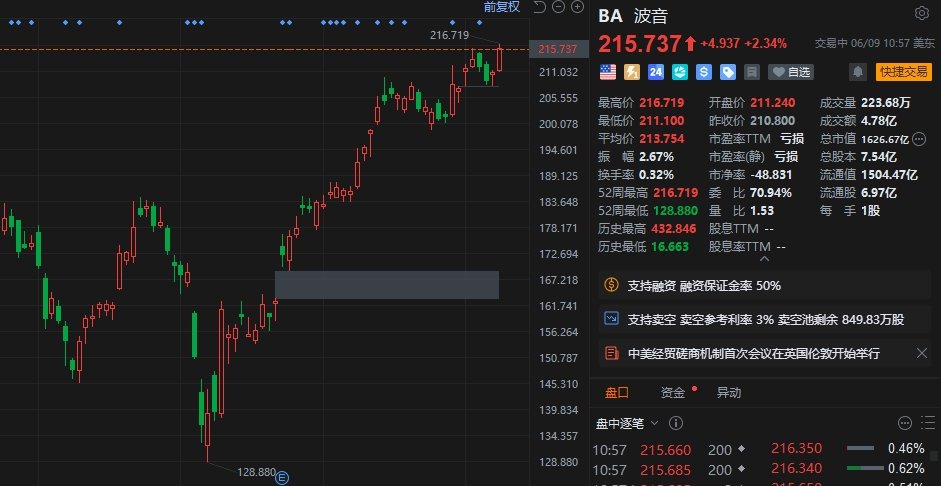Set a price alert with bell icon

click(x=858, y=73)
